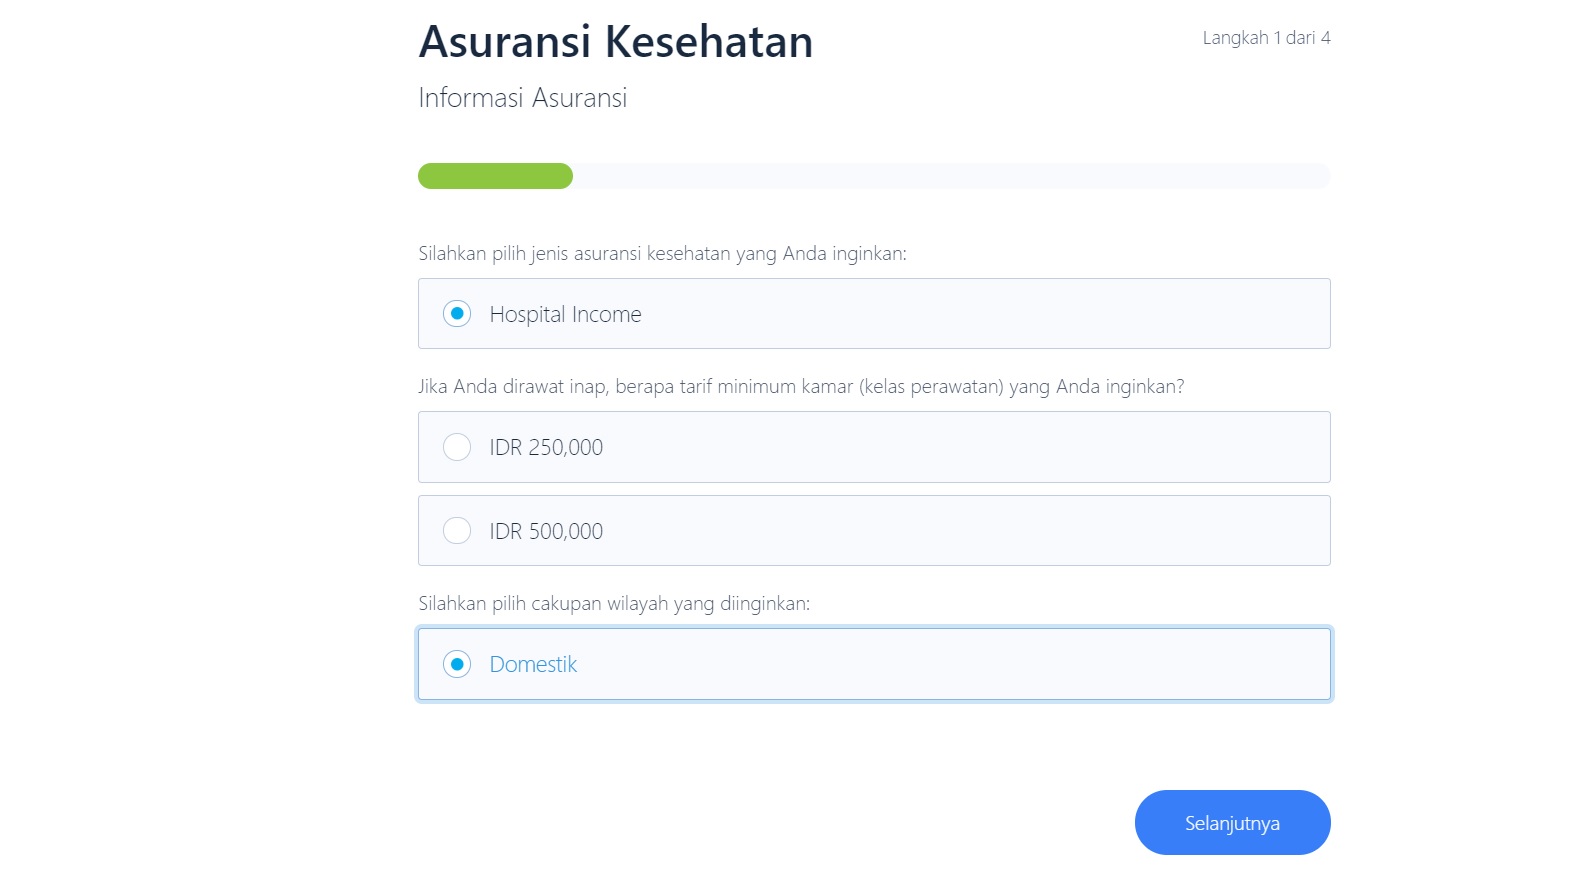Click the empty part of progress bar
The width and height of the screenshot is (1584, 874).
(x=951, y=176)
